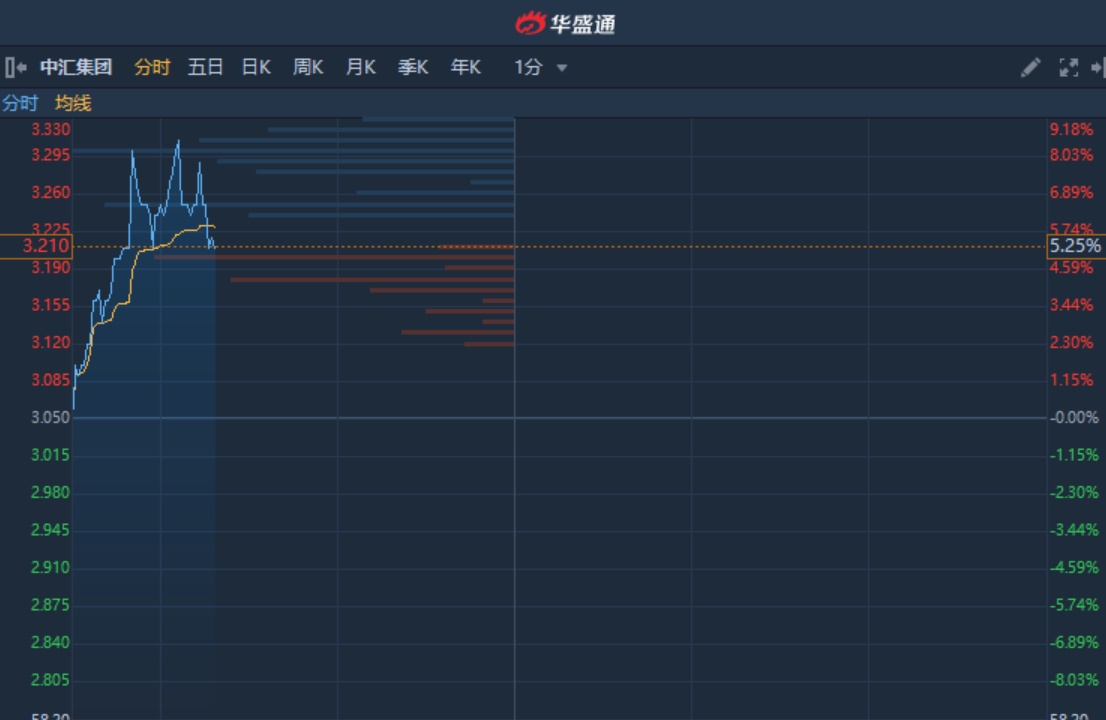Select the 月K candlestick tab

pyautogui.click(x=360, y=68)
